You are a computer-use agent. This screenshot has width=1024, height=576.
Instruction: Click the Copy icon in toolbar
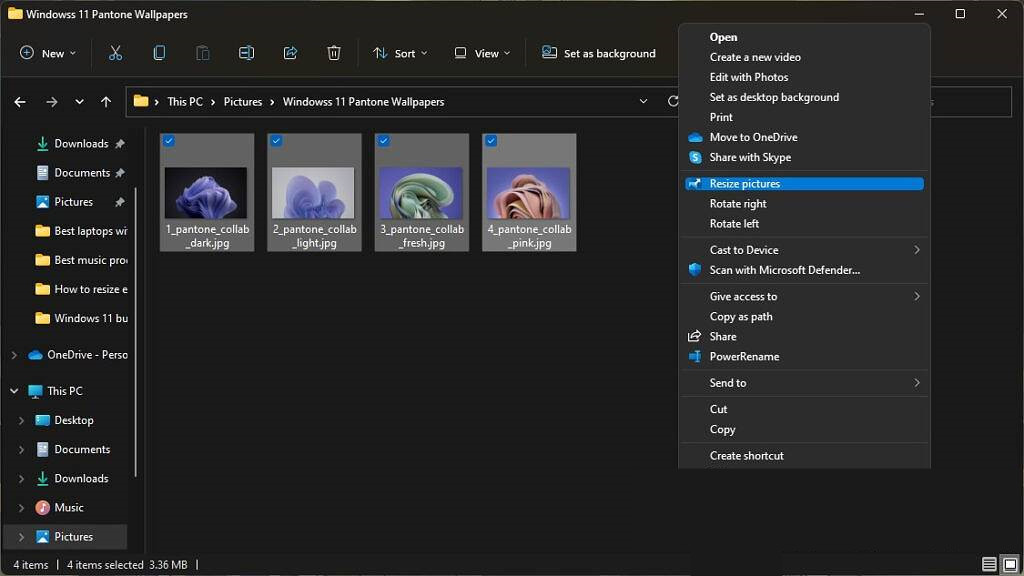pyautogui.click(x=159, y=53)
